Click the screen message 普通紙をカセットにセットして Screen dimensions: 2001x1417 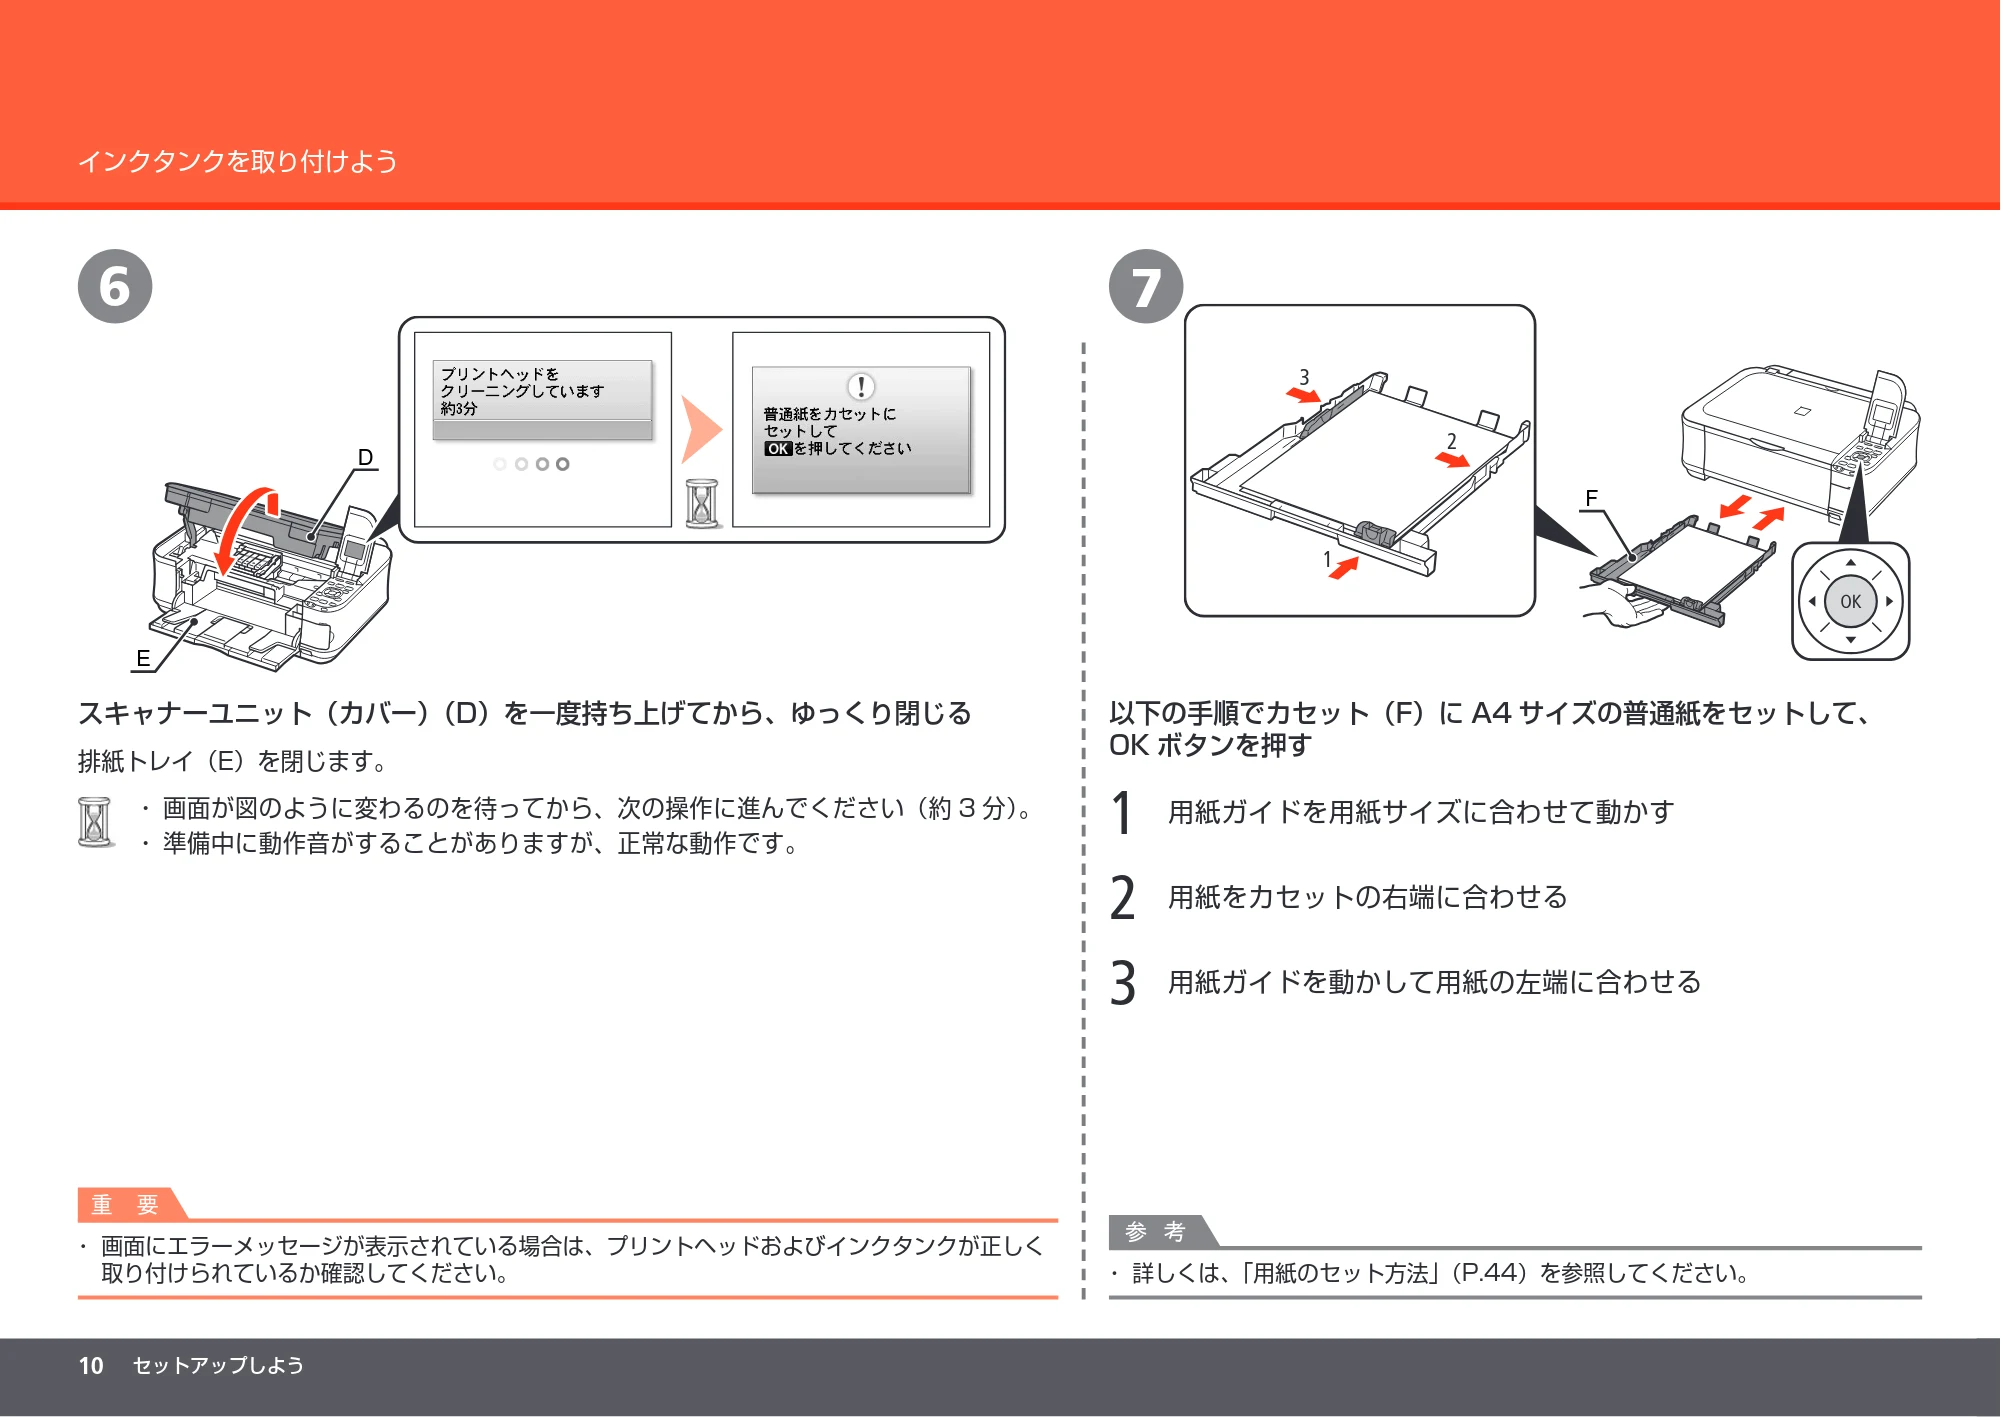point(829,422)
